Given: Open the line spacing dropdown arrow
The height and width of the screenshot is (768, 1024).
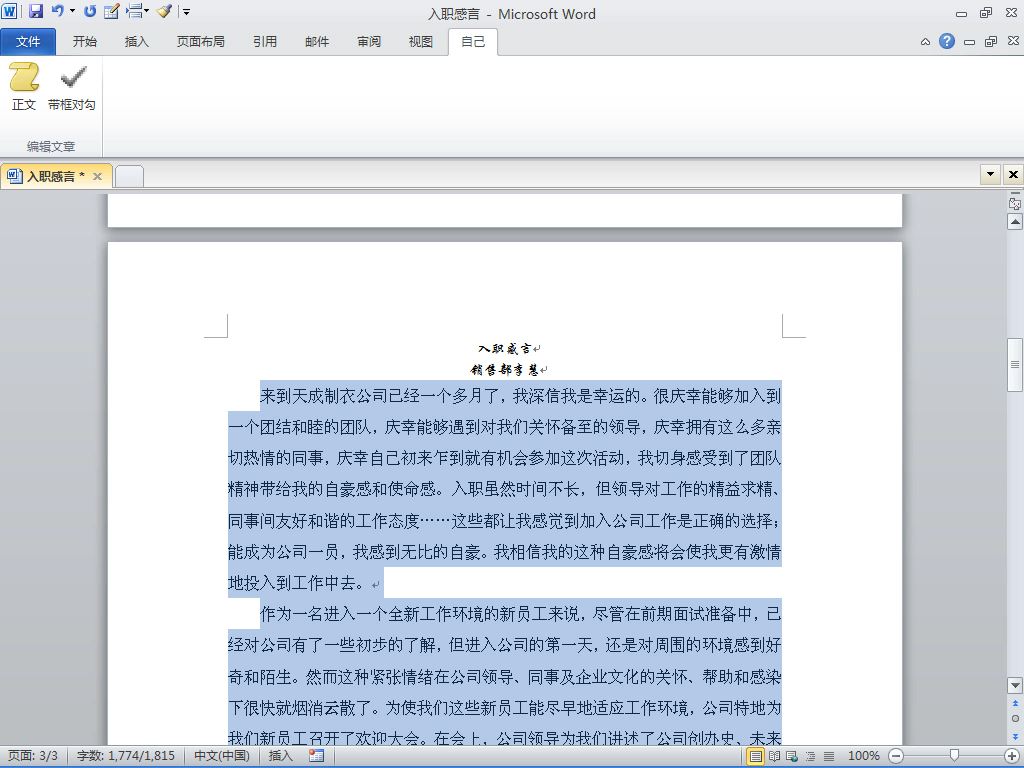Looking at the screenshot, I should click(146, 11).
